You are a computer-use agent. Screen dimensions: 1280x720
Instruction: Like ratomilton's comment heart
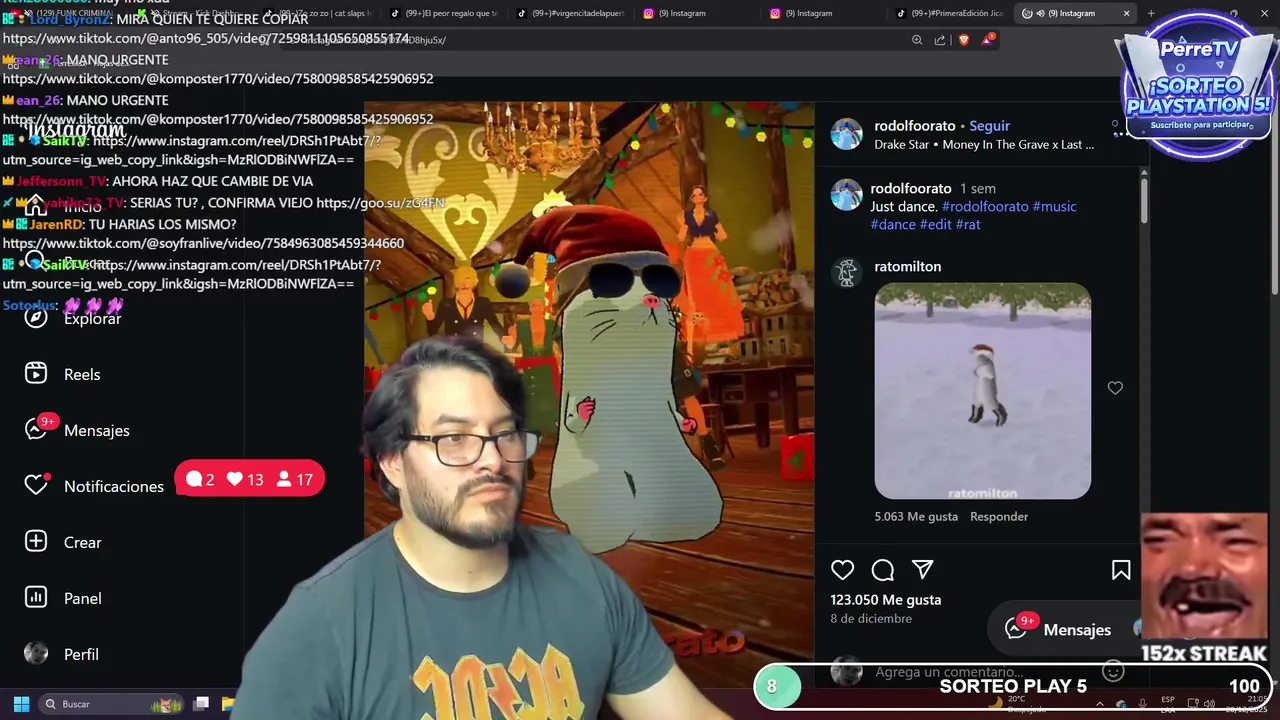(x=1115, y=388)
